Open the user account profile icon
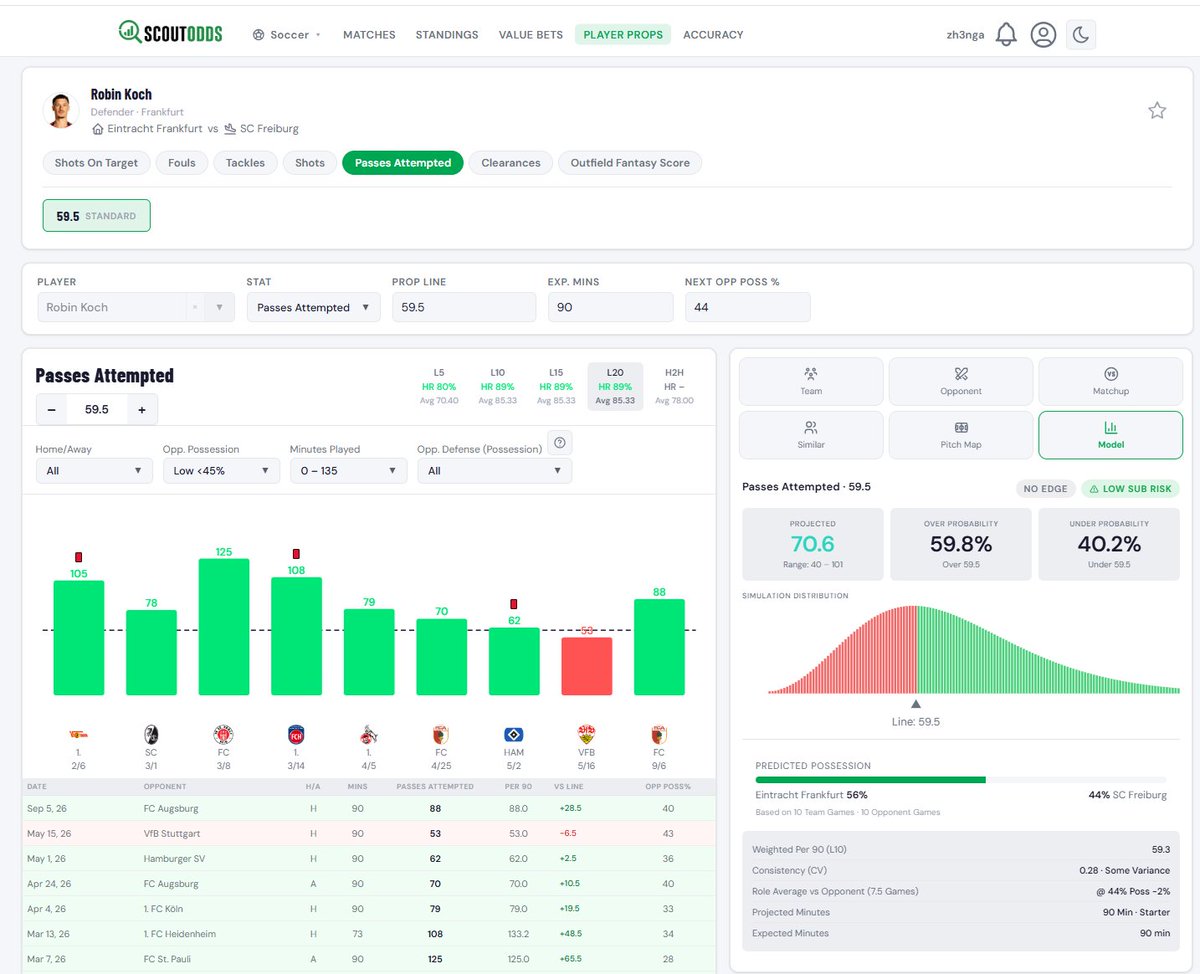This screenshot has width=1200, height=974. (x=1043, y=35)
